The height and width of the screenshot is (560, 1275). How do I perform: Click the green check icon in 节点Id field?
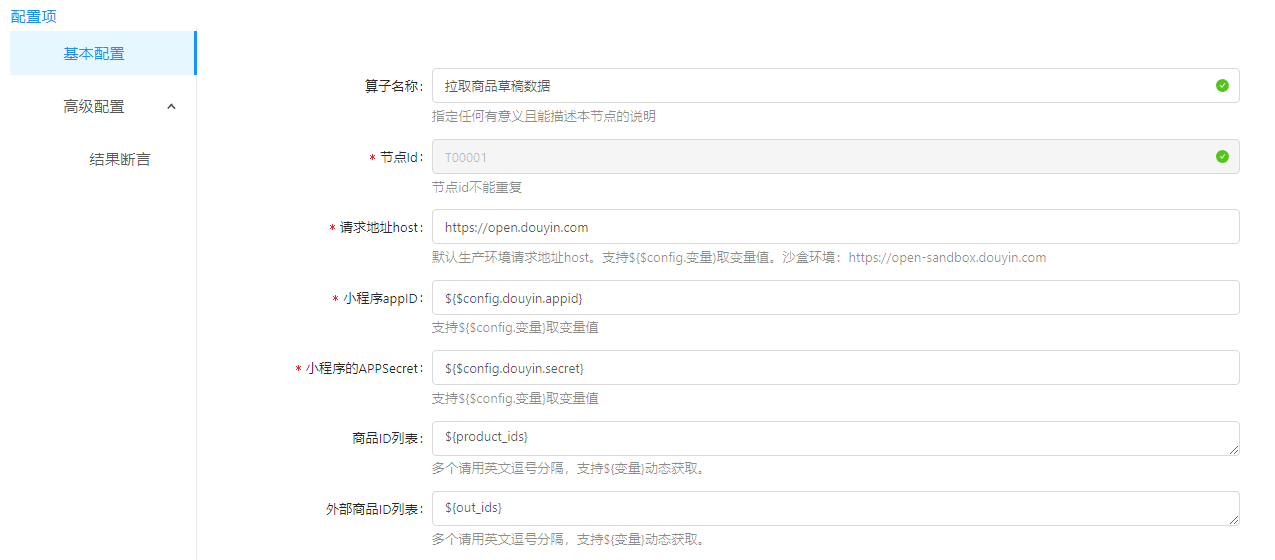[x=1222, y=157]
